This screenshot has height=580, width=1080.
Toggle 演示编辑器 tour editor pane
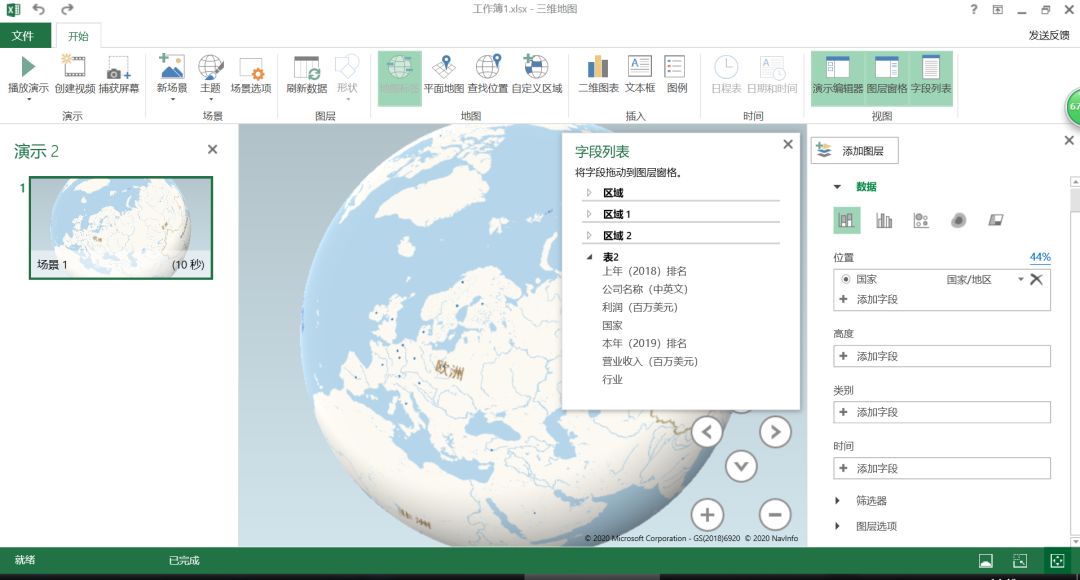pos(837,78)
